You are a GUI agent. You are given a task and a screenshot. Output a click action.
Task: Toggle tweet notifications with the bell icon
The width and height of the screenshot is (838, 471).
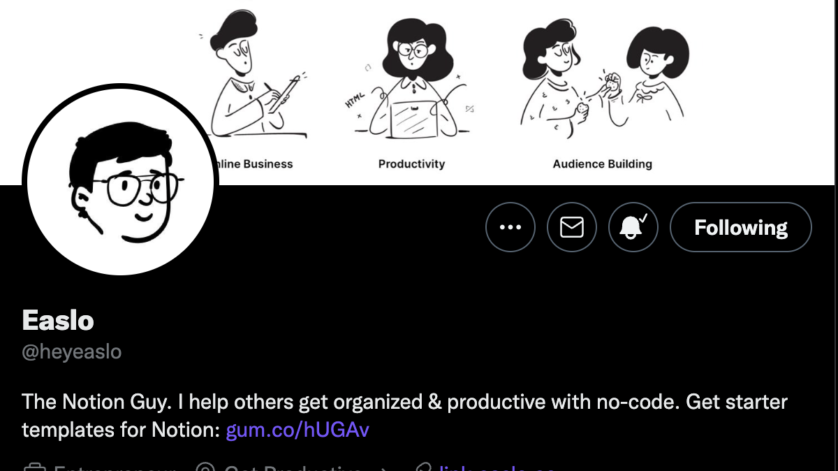(633, 227)
